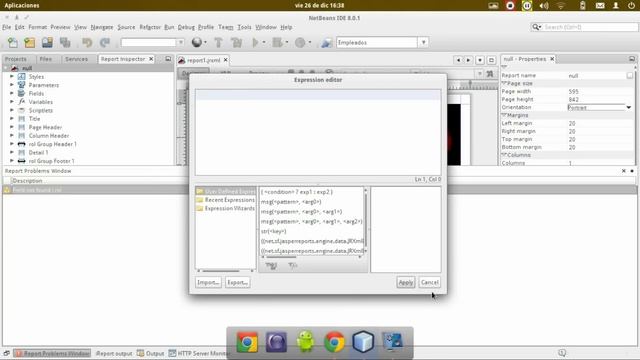Click the Save All toolbar icon
Viewport: 640px width, 360px height.
(65, 42)
